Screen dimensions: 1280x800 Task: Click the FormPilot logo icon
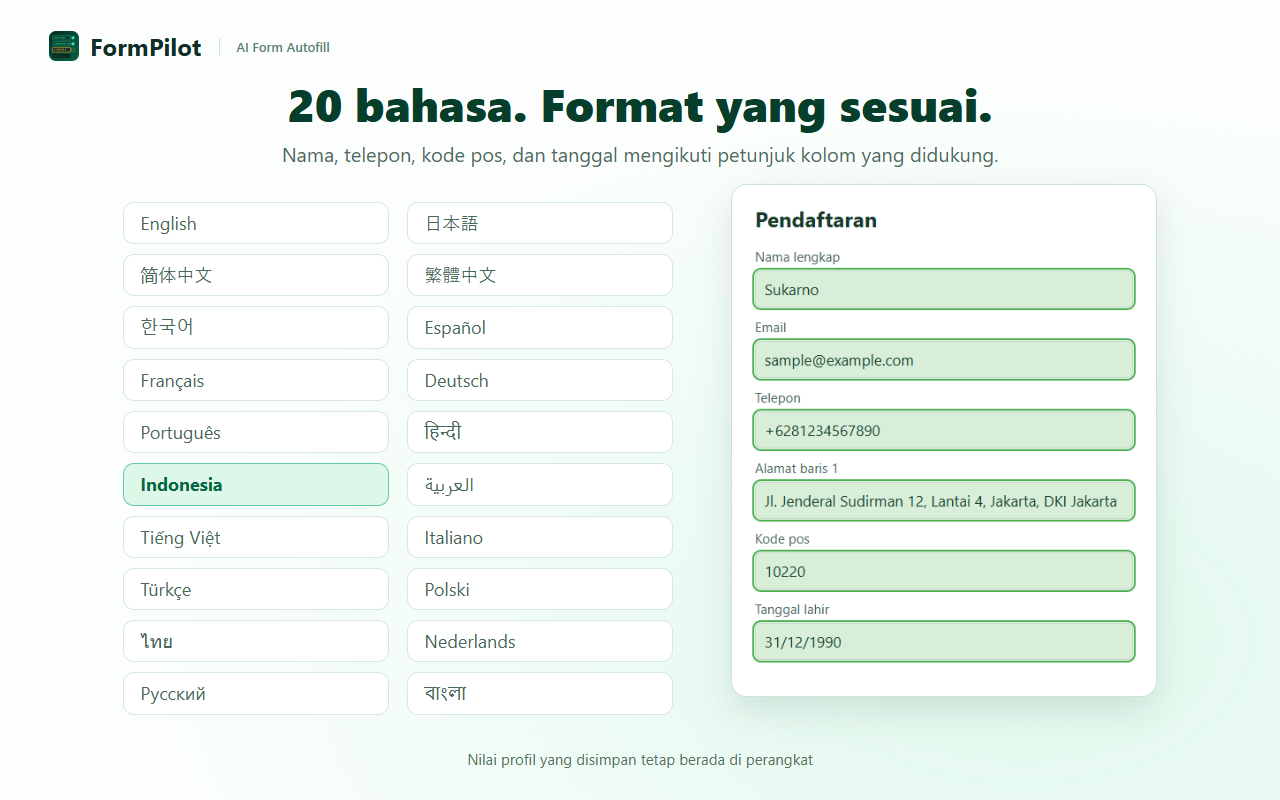click(64, 46)
